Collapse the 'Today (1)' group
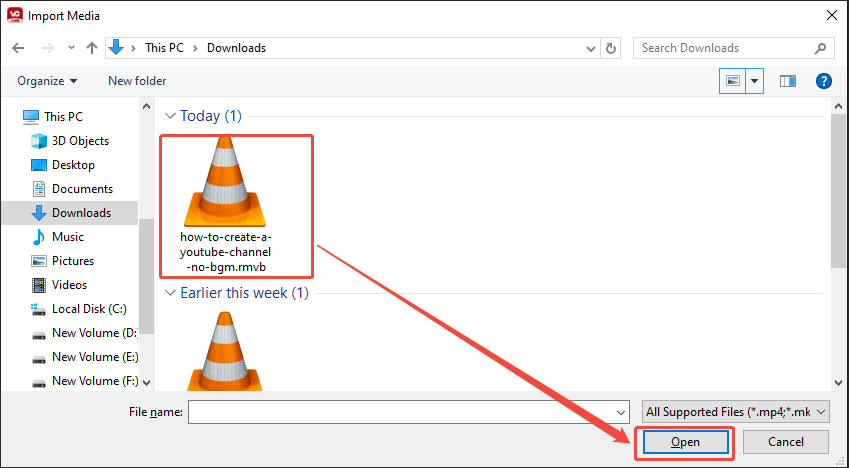Image resolution: width=849 pixels, height=468 pixels. [170, 116]
